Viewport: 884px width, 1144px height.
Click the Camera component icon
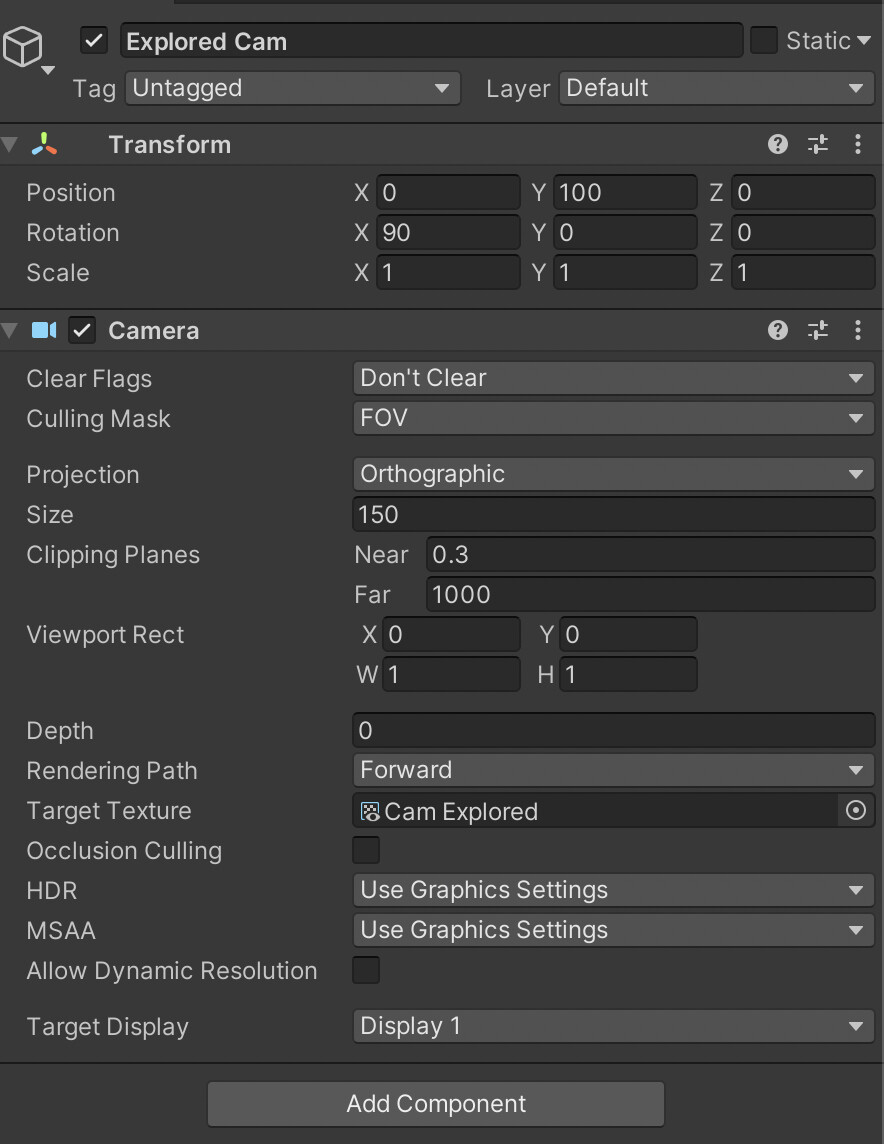coord(42,330)
